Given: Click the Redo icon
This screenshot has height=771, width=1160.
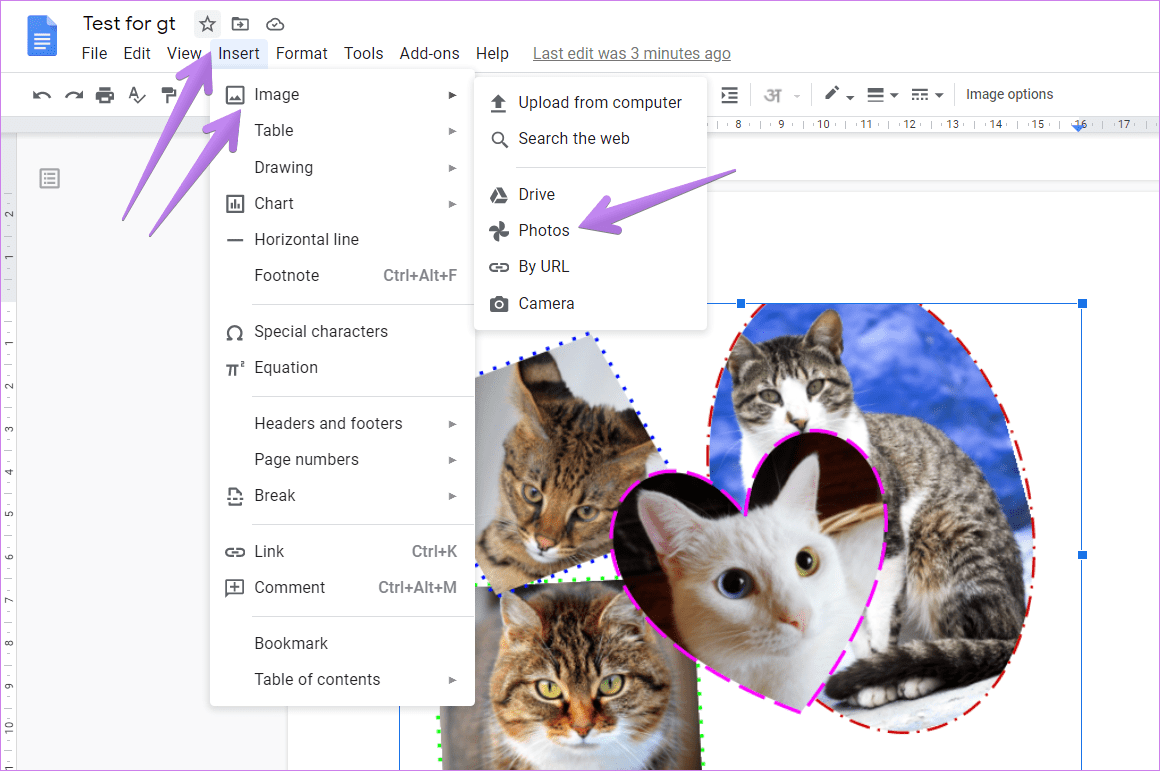Looking at the screenshot, I should [72, 95].
